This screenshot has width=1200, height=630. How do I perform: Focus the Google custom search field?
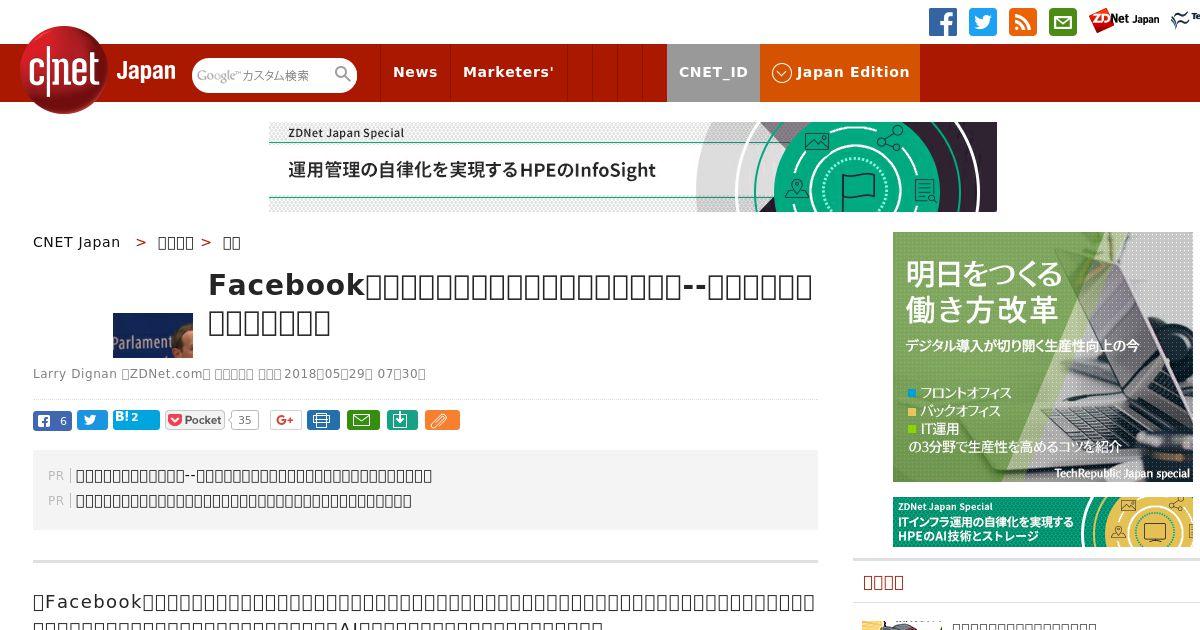coord(263,75)
